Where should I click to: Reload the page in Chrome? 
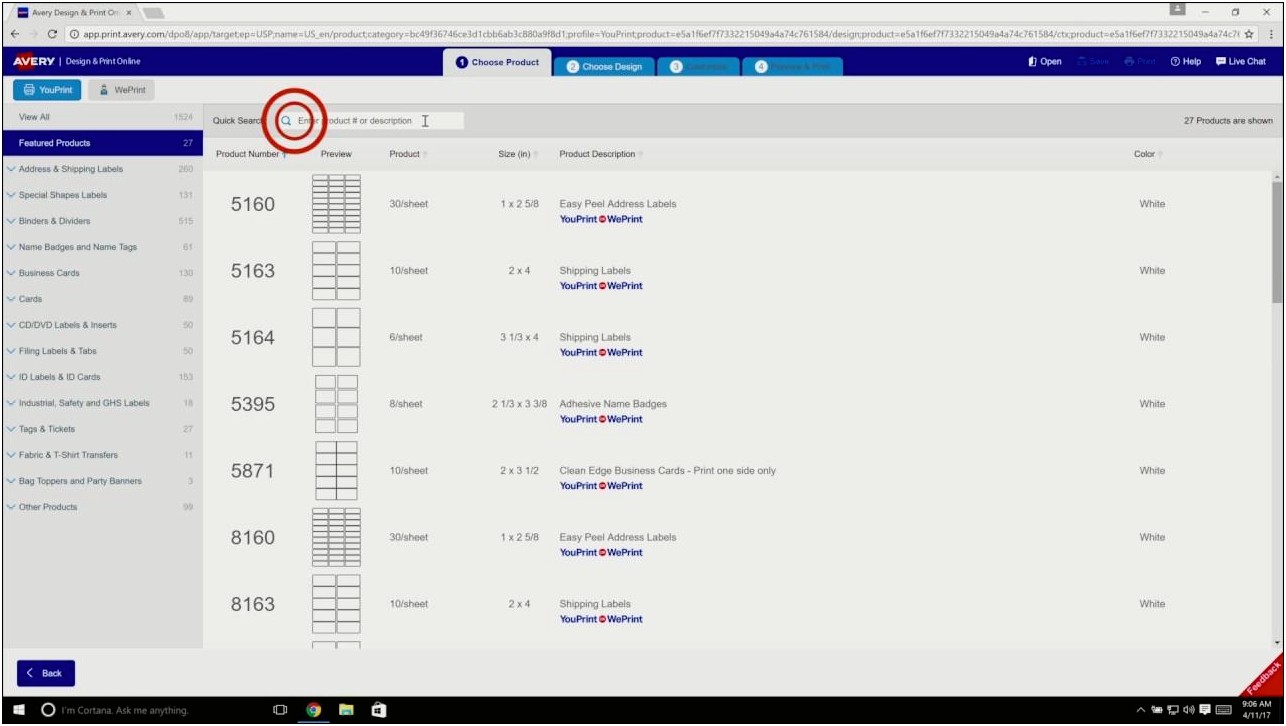coord(53,34)
